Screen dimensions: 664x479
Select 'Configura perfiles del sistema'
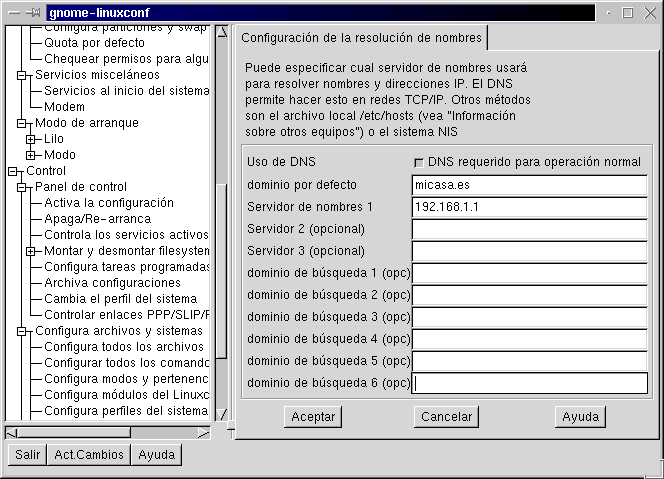click(126, 411)
